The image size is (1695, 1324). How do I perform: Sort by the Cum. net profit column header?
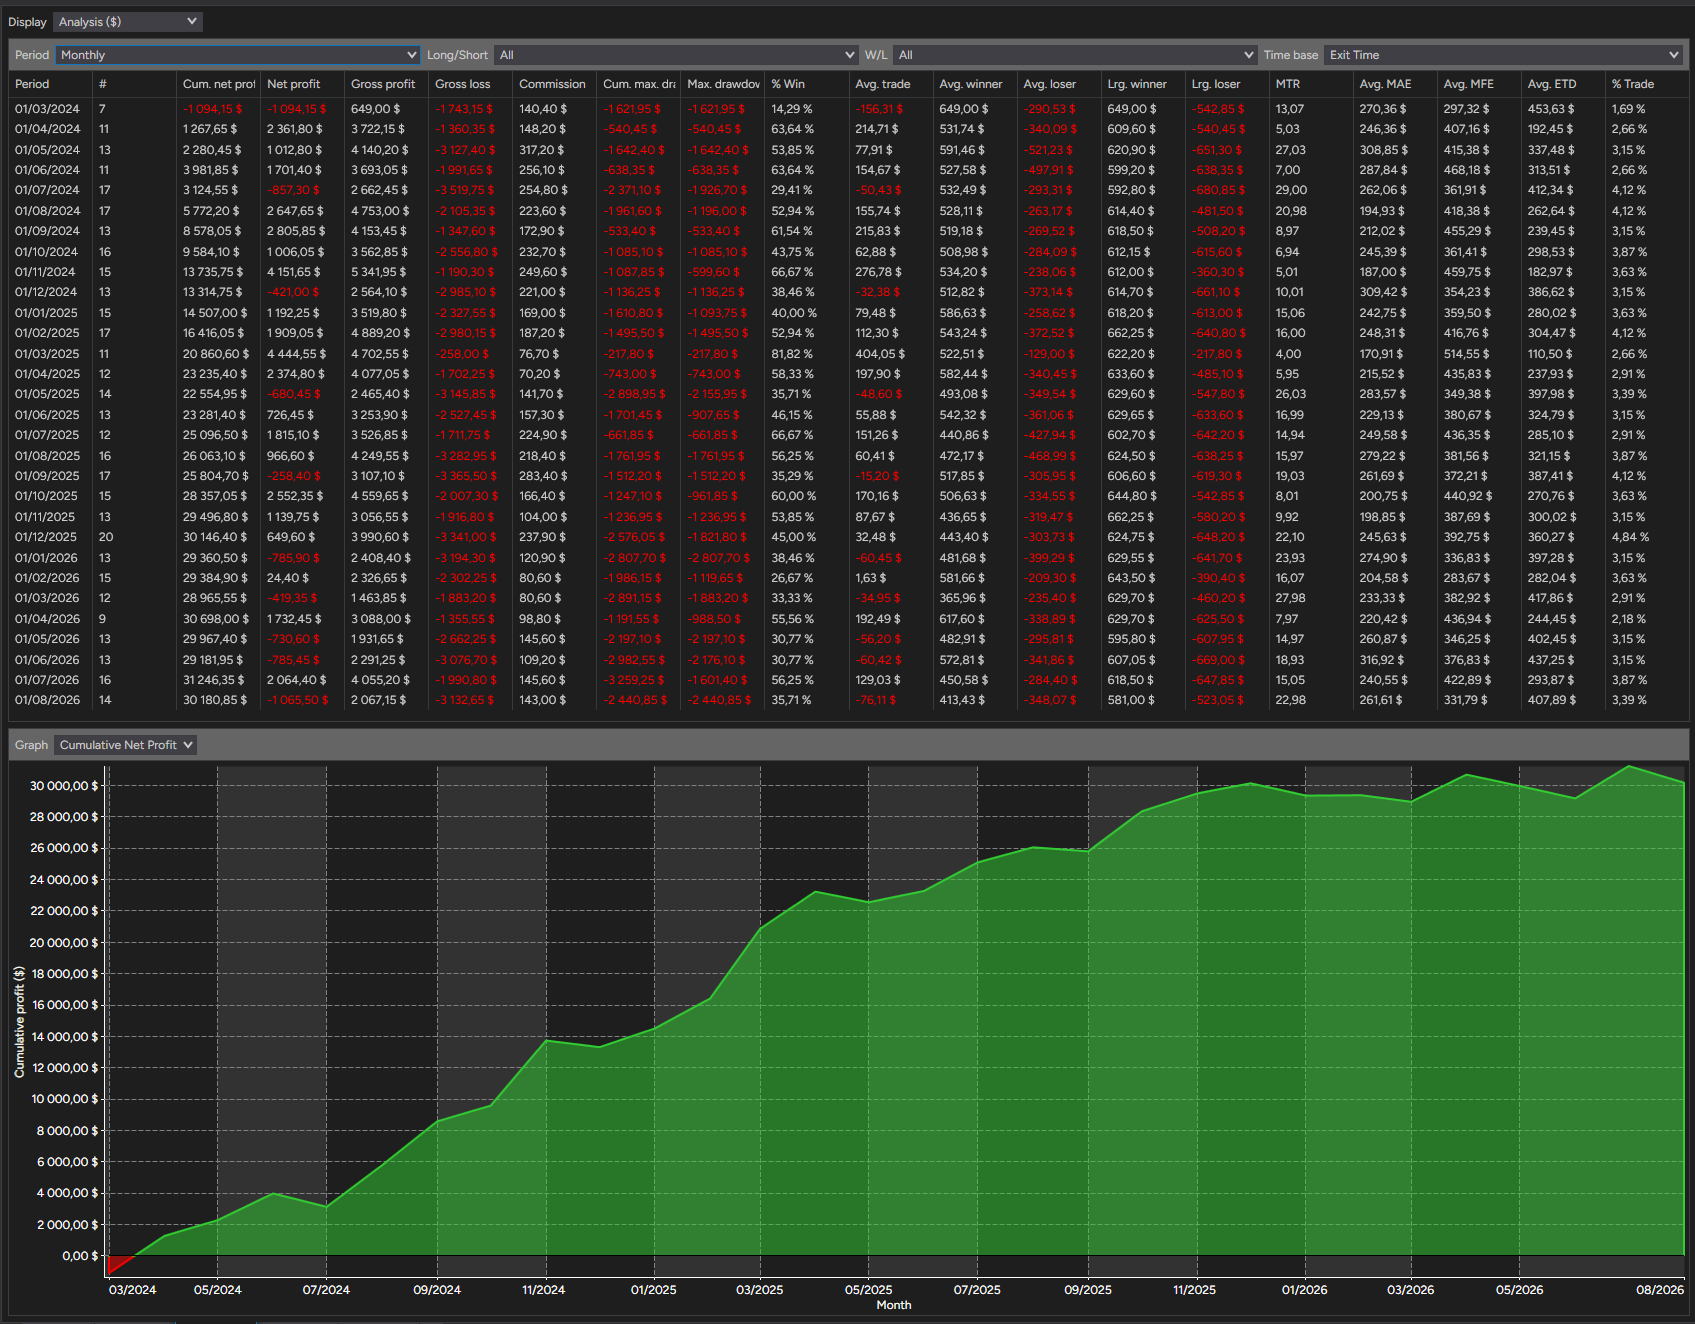point(219,84)
